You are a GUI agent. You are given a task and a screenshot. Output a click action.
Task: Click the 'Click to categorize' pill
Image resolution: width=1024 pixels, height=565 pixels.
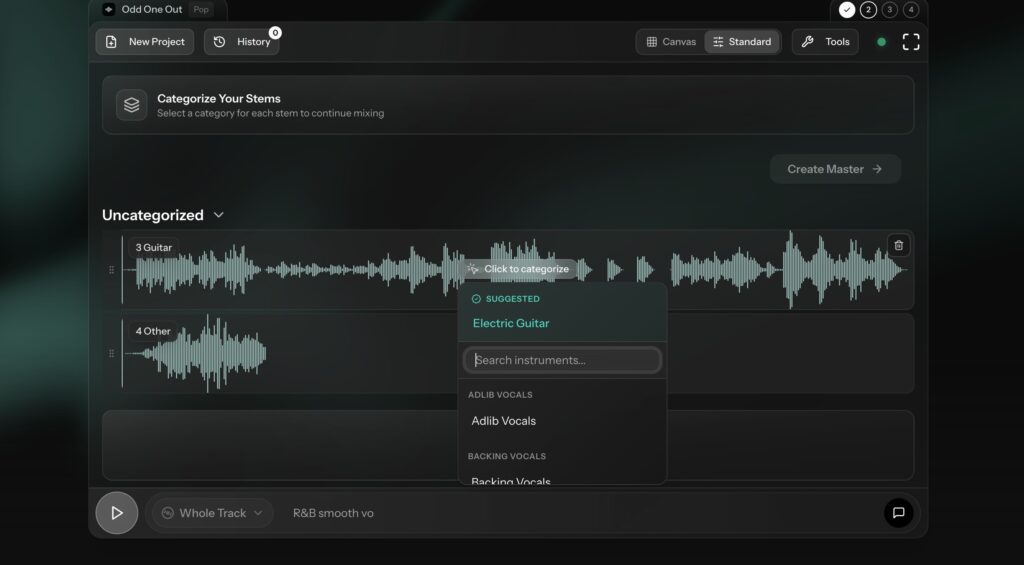(x=519, y=268)
